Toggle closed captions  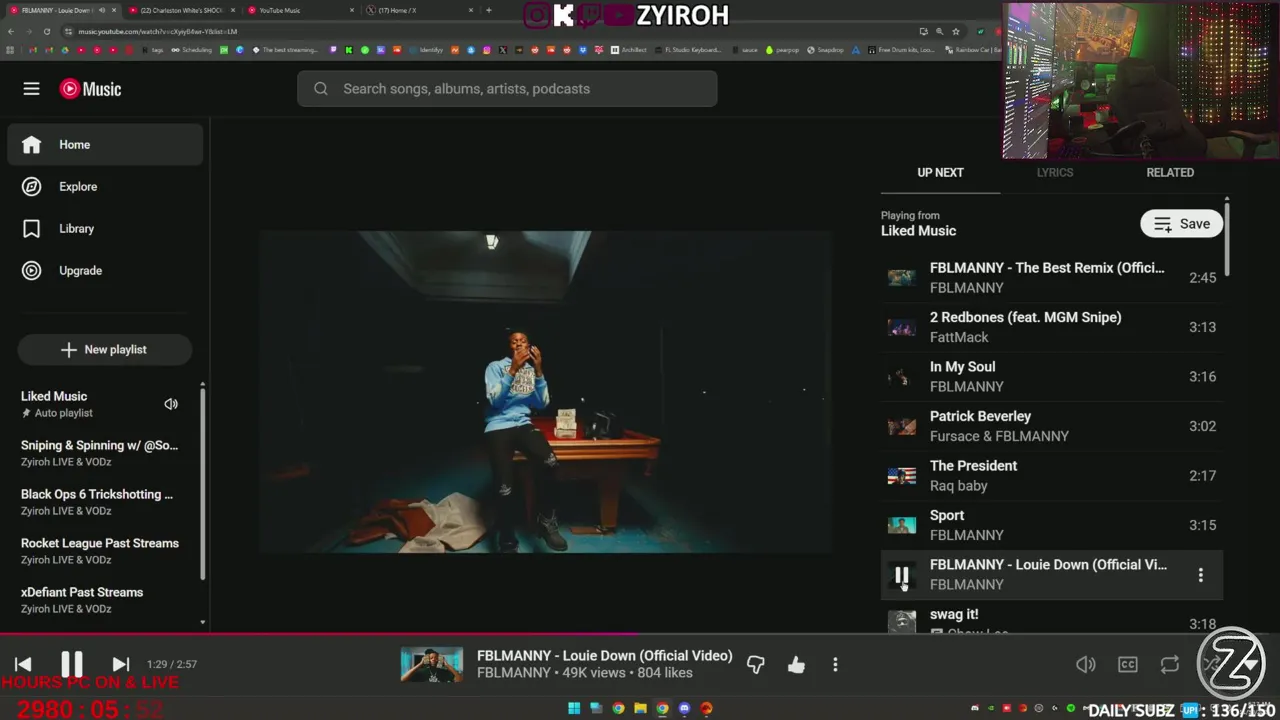point(1128,664)
